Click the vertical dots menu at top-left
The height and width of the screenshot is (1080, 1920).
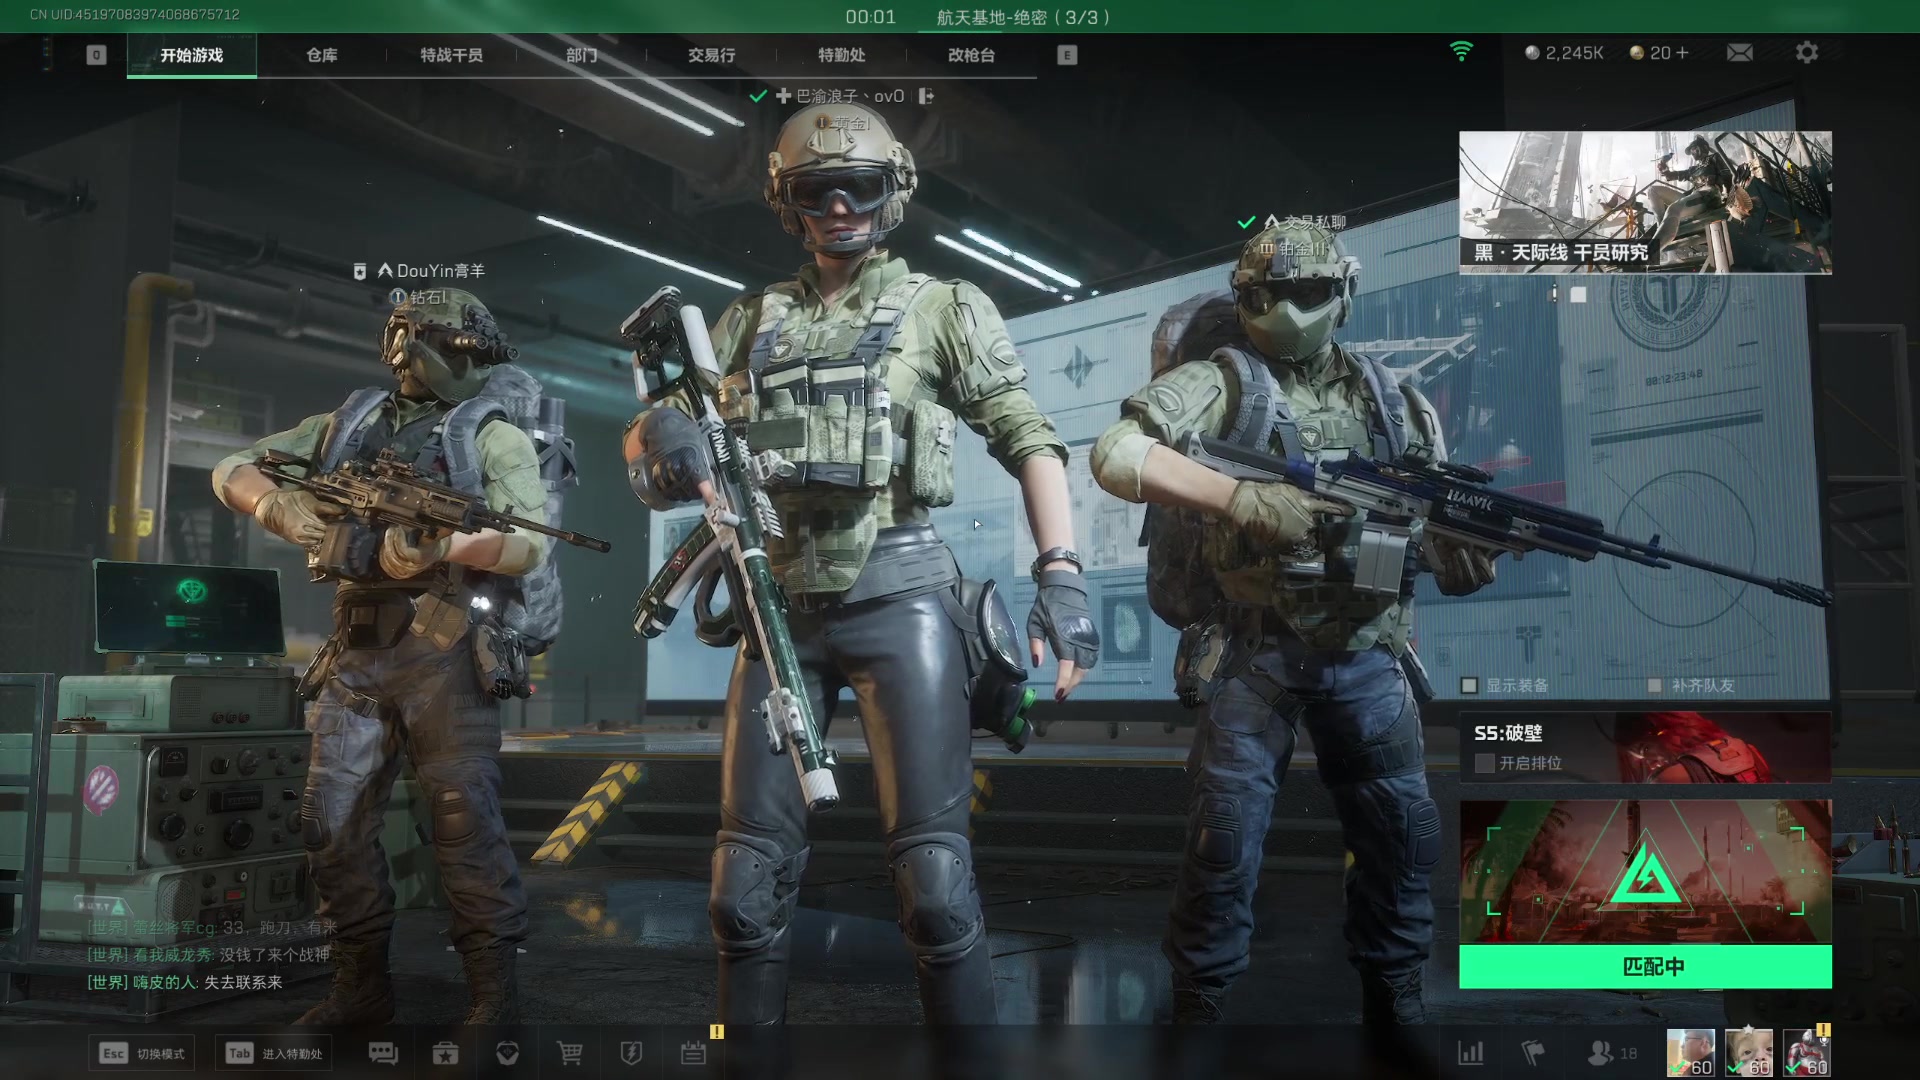[x=46, y=55]
